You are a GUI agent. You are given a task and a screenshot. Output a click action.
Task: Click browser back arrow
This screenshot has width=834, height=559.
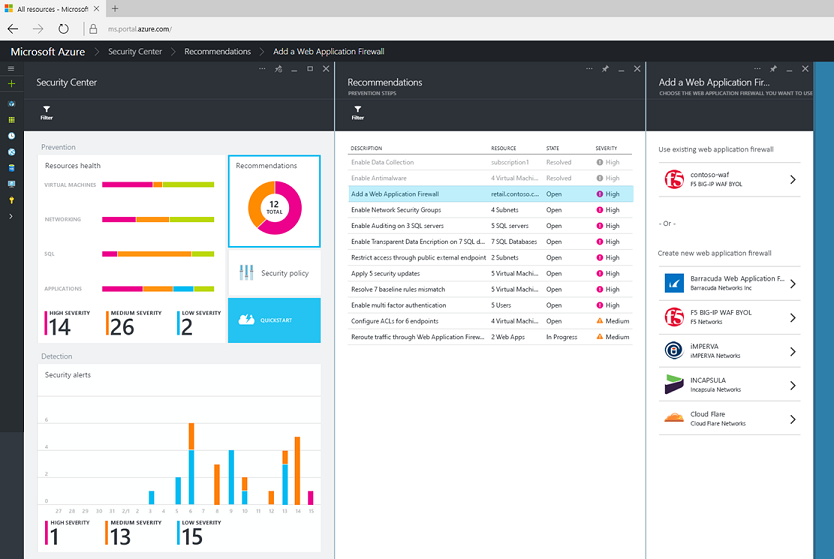[x=13, y=29]
